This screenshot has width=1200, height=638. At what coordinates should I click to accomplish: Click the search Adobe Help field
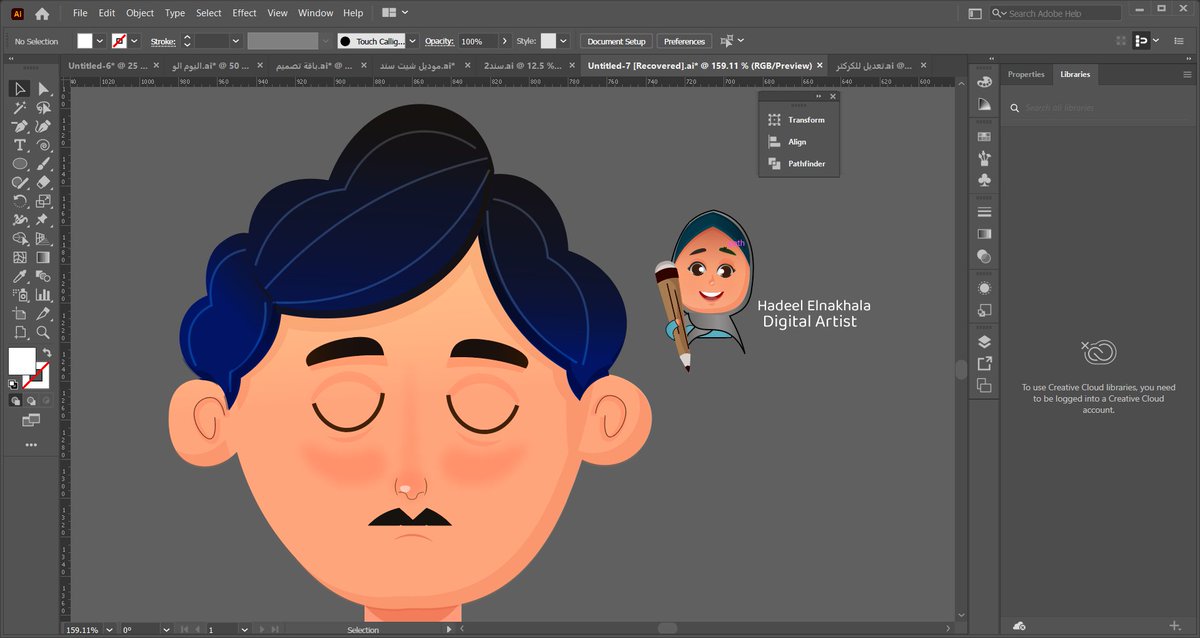pyautogui.click(x=1060, y=13)
